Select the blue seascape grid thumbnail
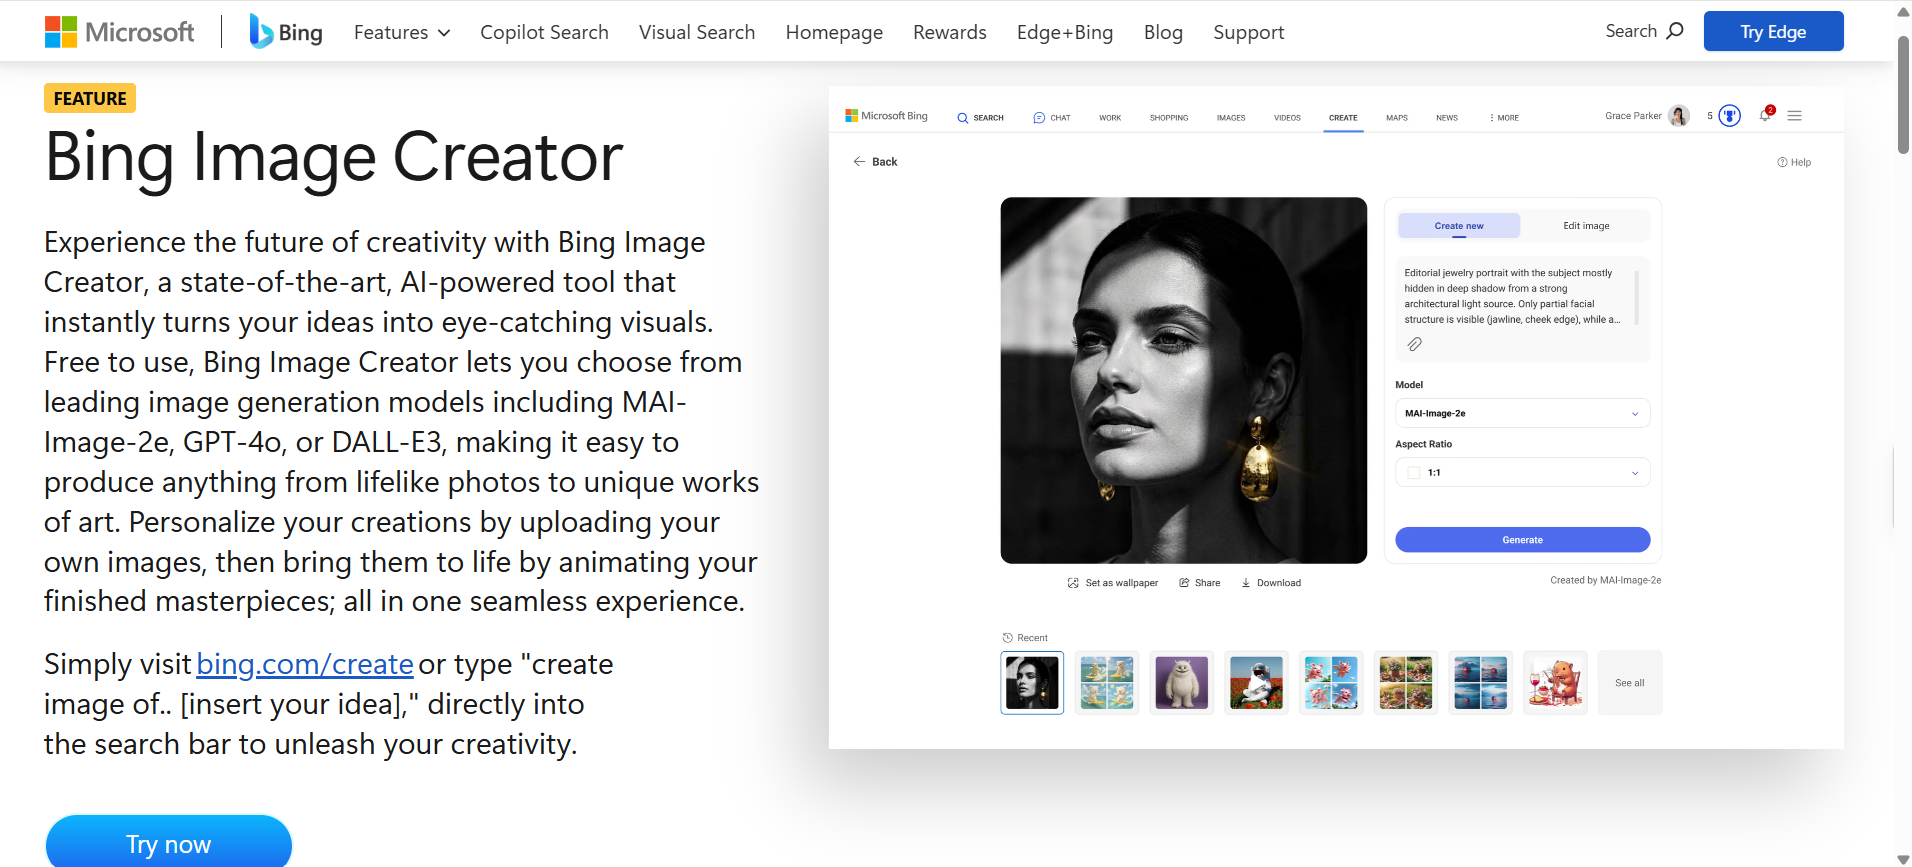1912x867 pixels. [1480, 683]
